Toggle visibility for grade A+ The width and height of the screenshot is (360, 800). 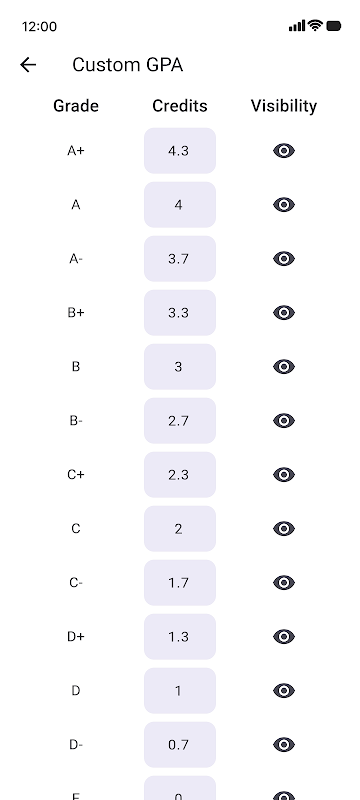coord(284,151)
